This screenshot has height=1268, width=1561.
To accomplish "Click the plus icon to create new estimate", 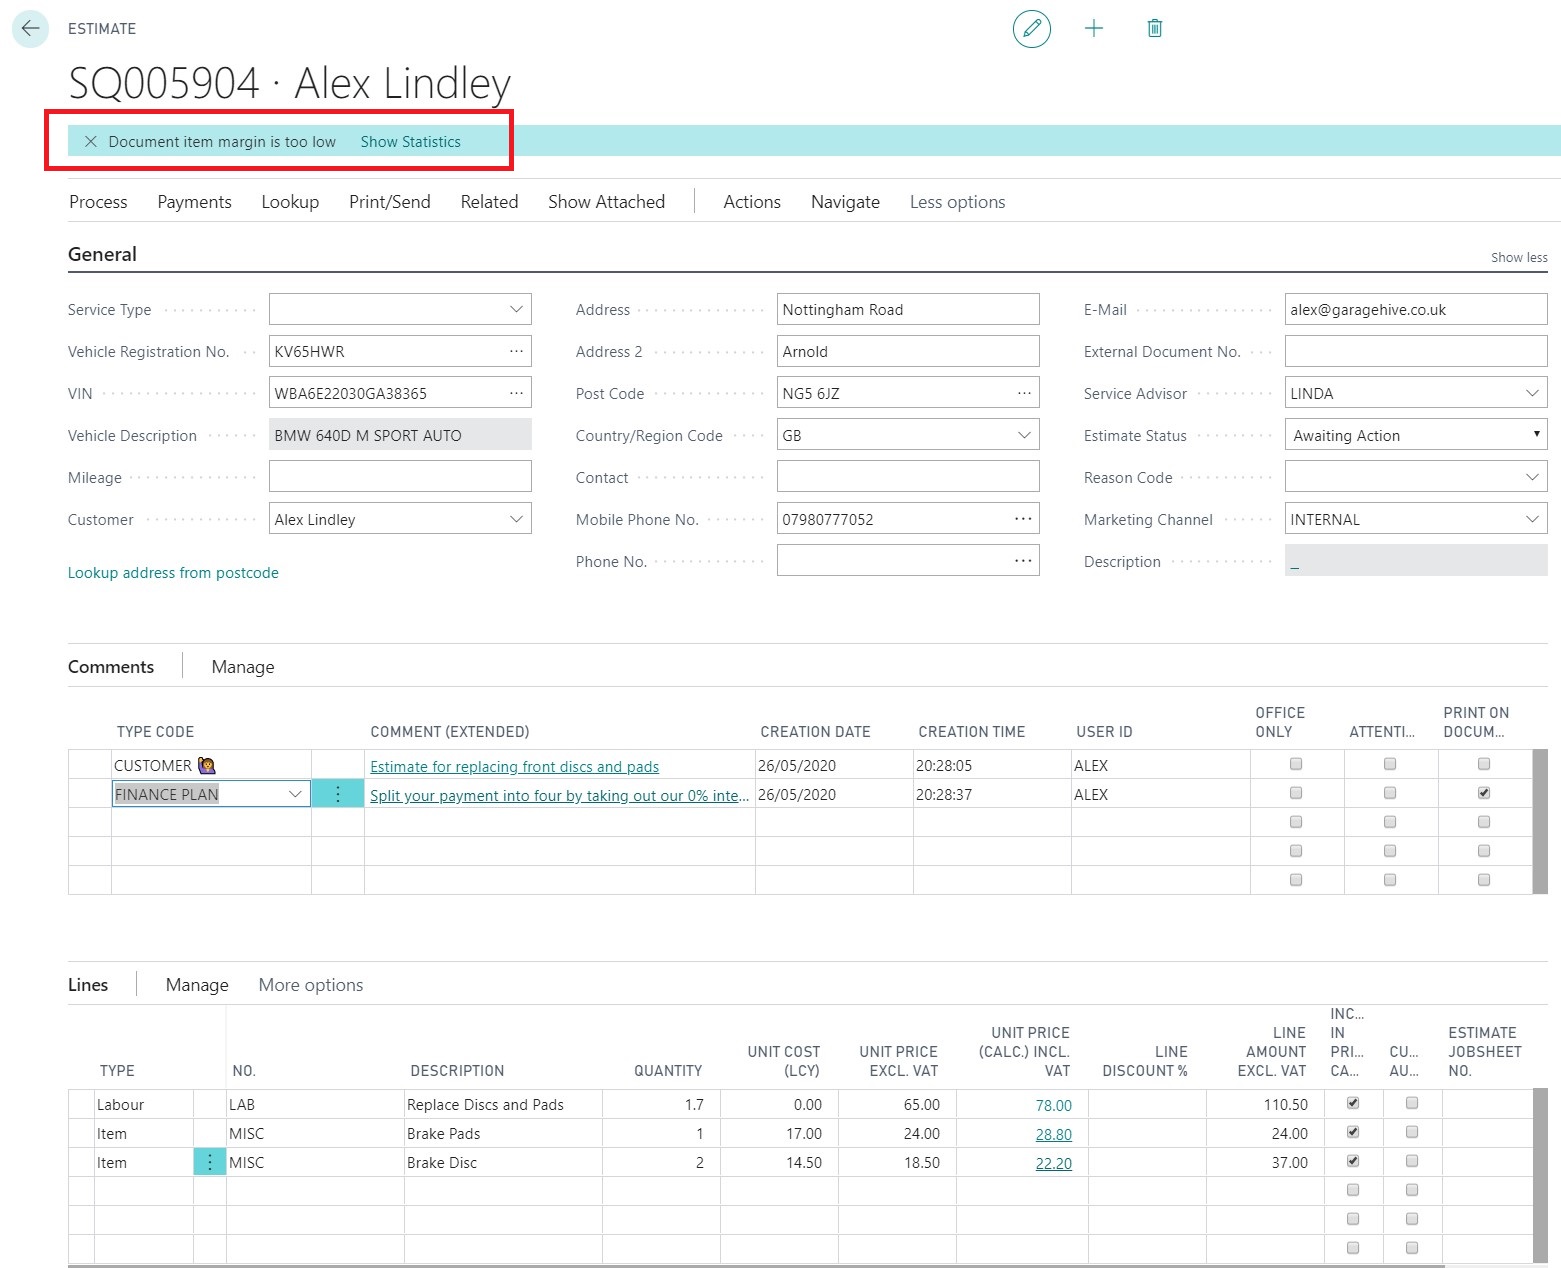I will pyautogui.click(x=1094, y=29).
